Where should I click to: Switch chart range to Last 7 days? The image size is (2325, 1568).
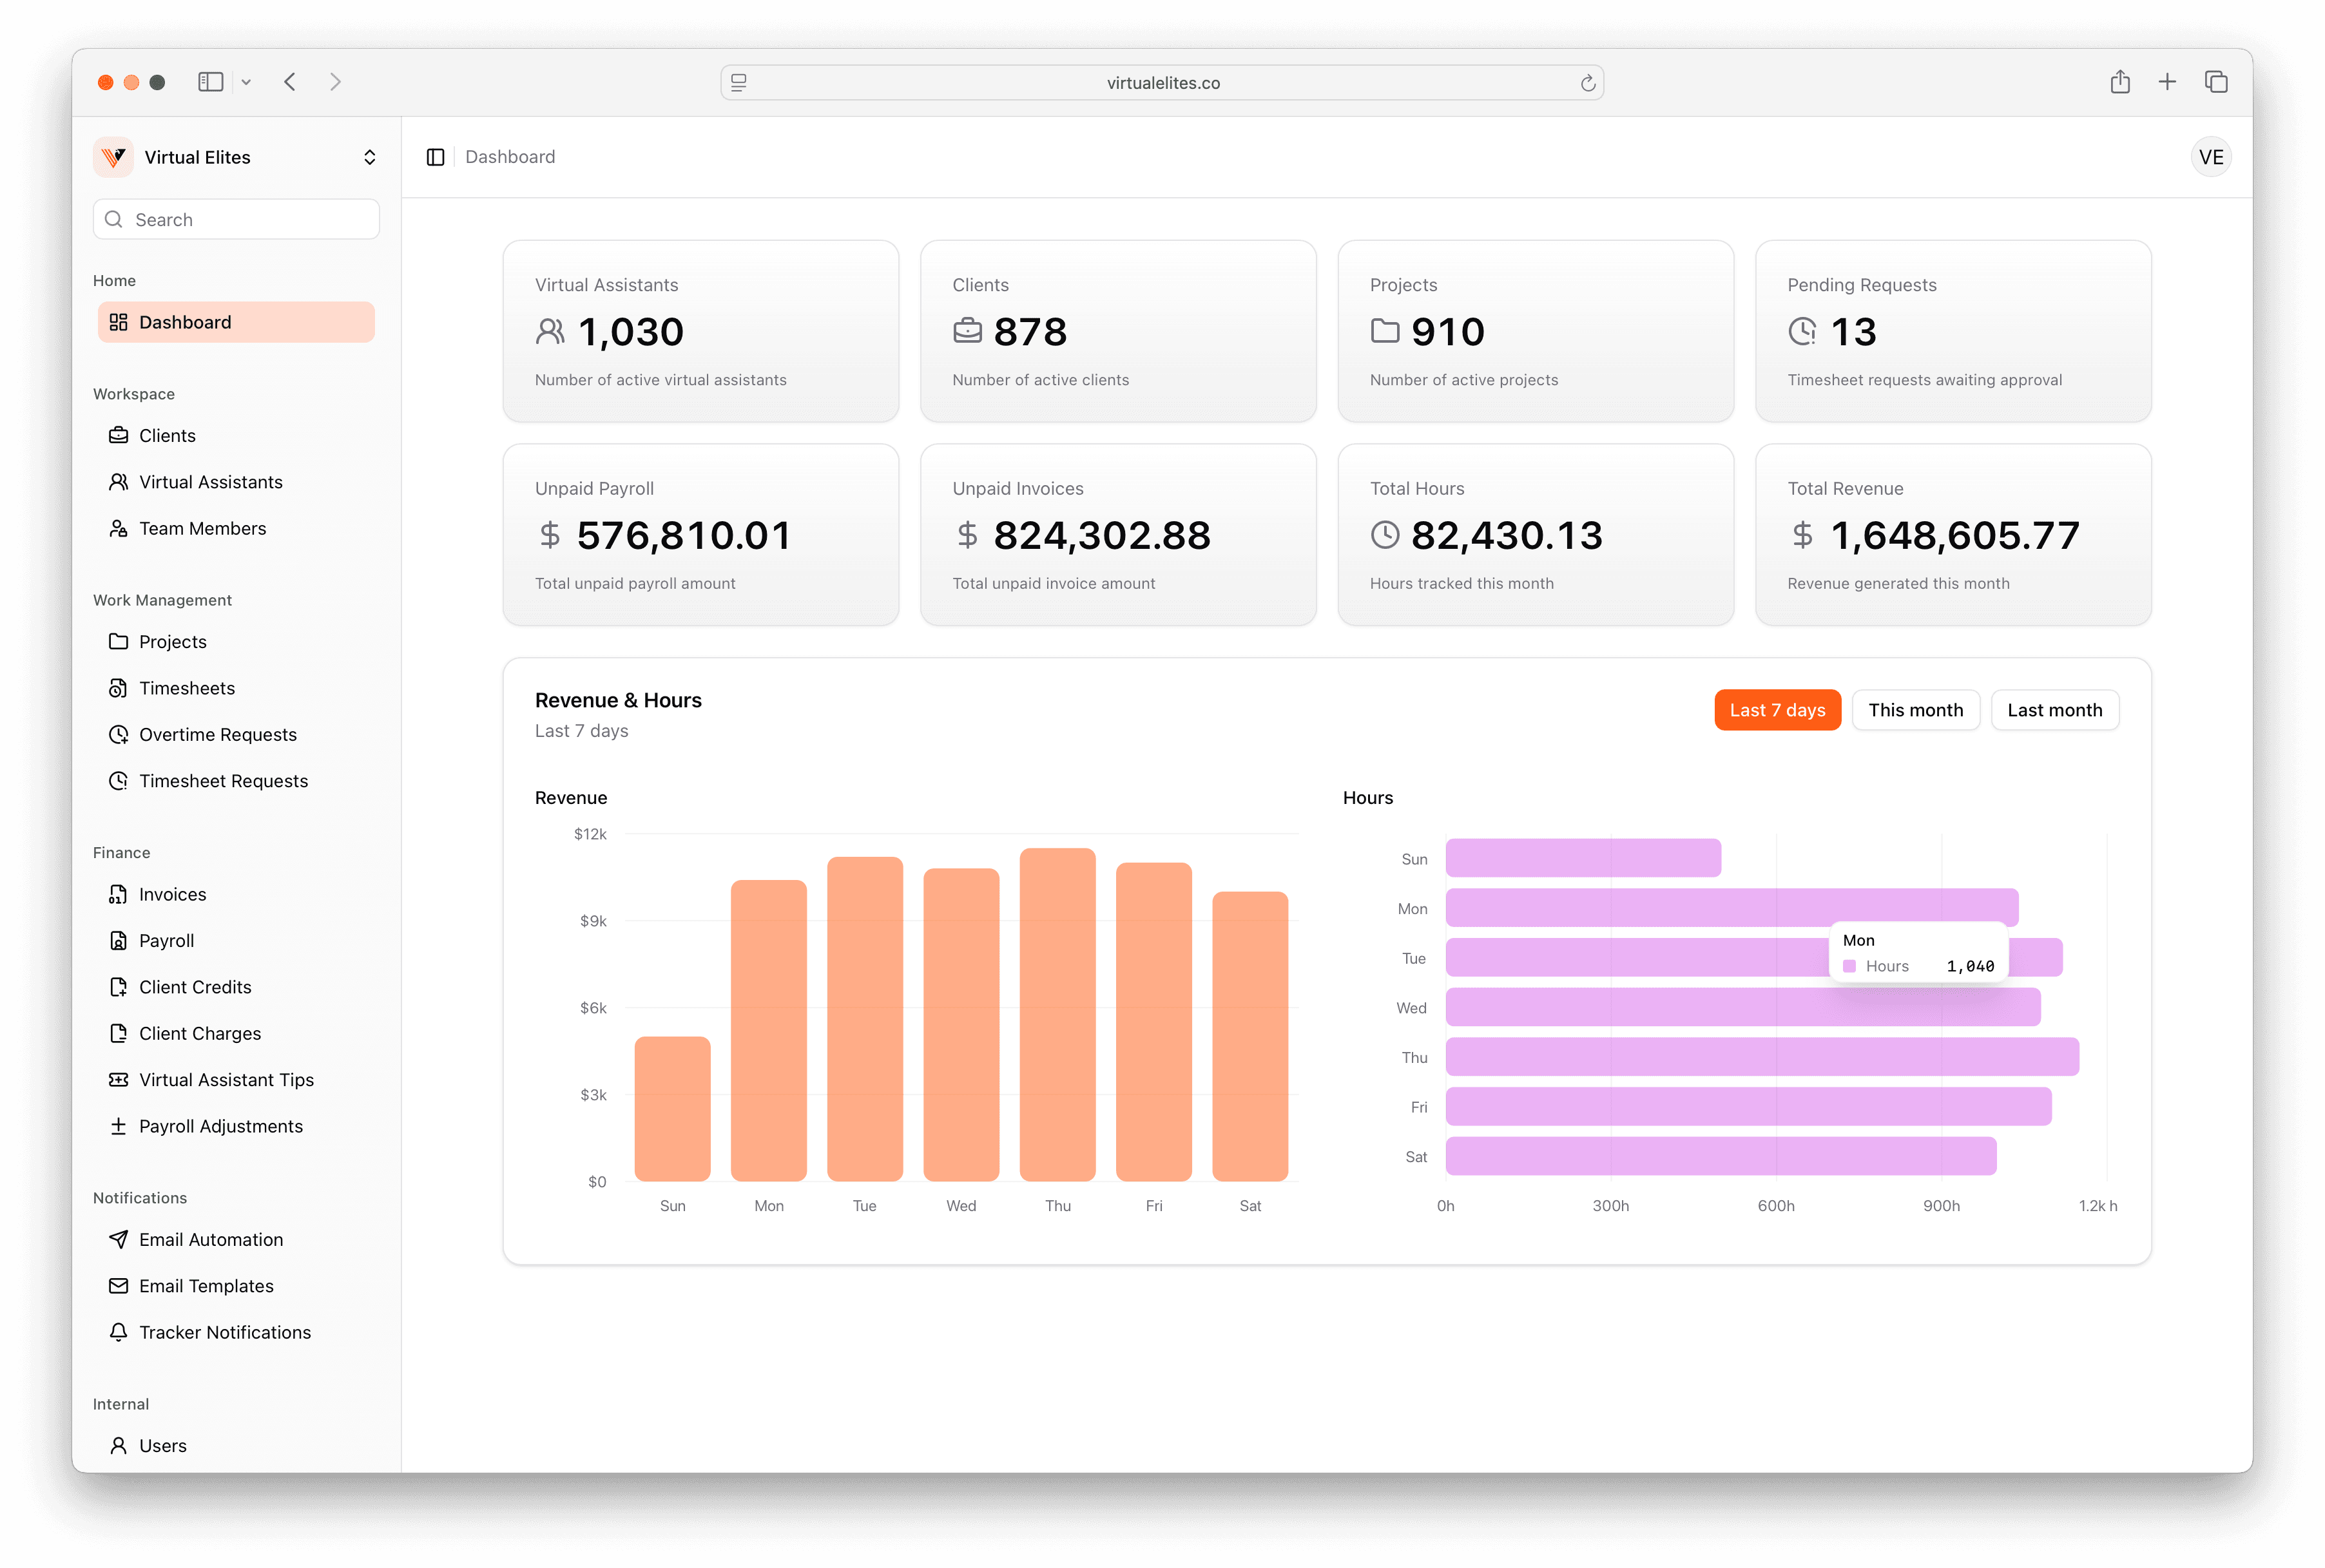click(1777, 710)
